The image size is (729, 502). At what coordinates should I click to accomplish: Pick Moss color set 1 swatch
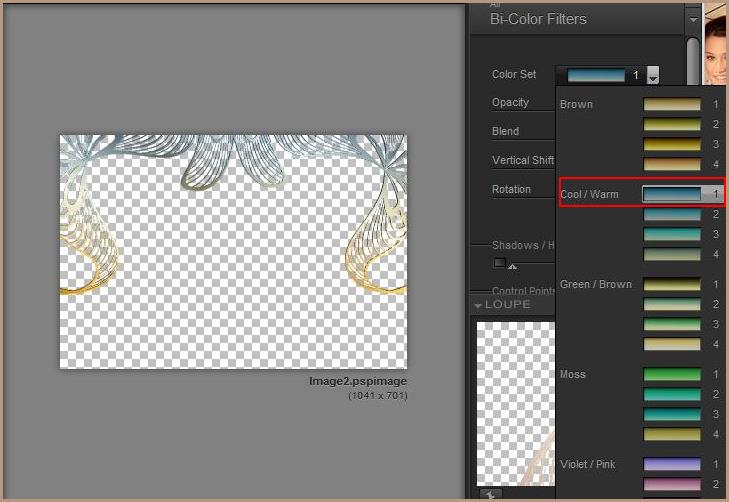tap(671, 374)
